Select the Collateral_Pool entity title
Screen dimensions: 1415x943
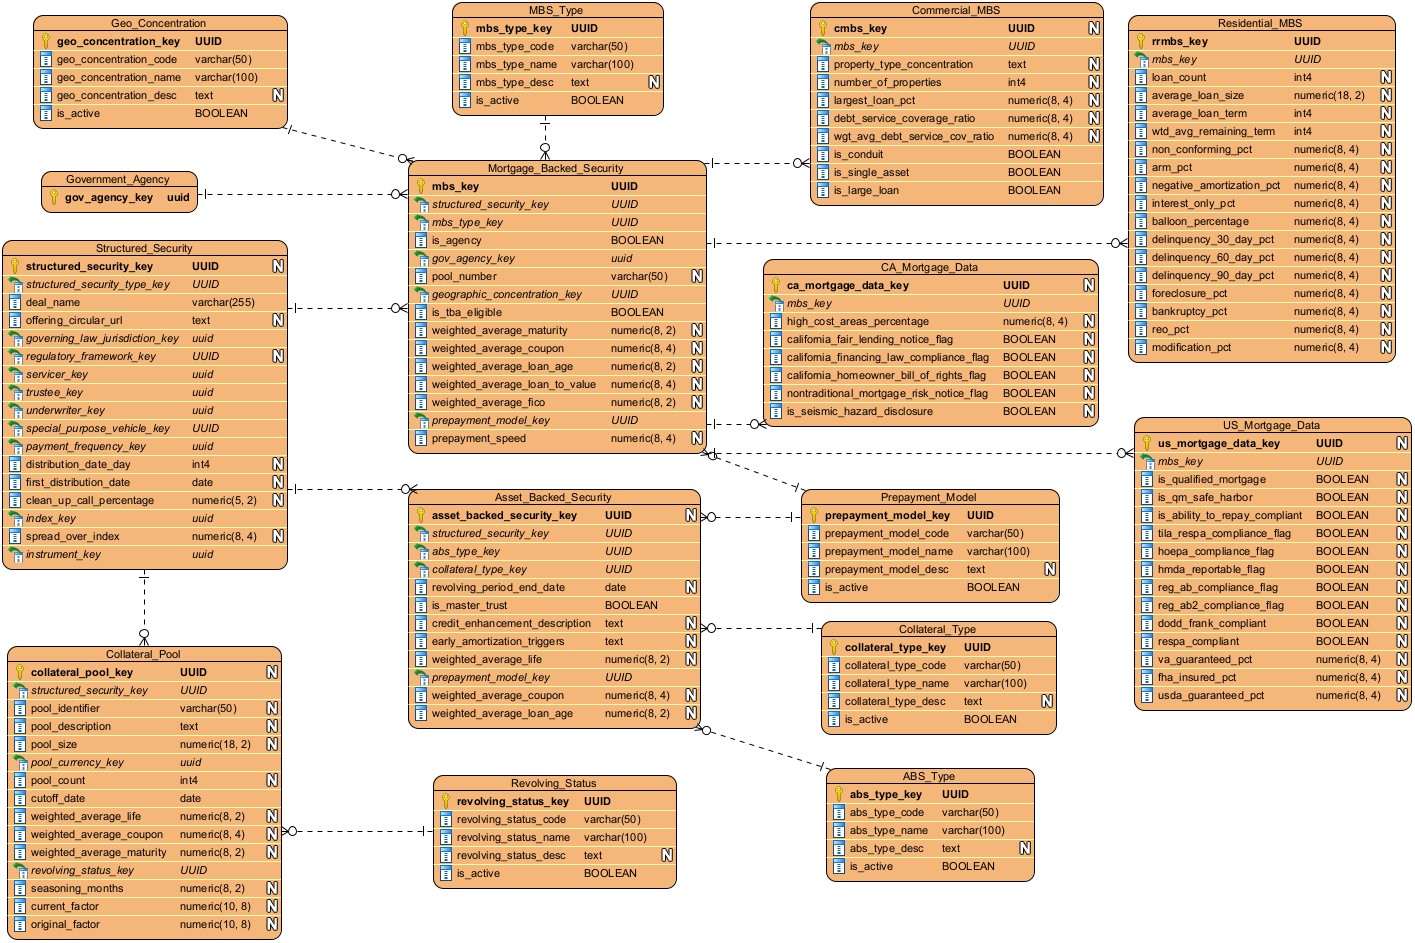143,655
